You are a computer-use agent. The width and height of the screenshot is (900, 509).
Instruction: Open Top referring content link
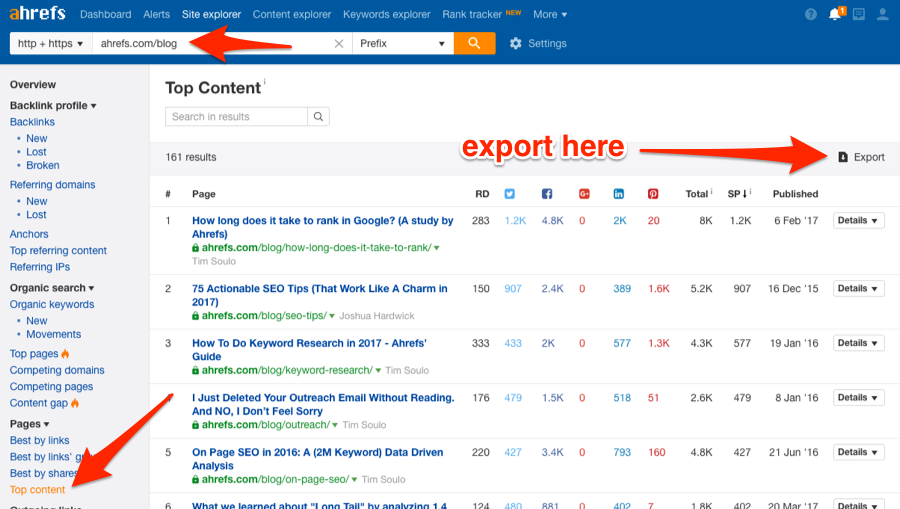58,251
